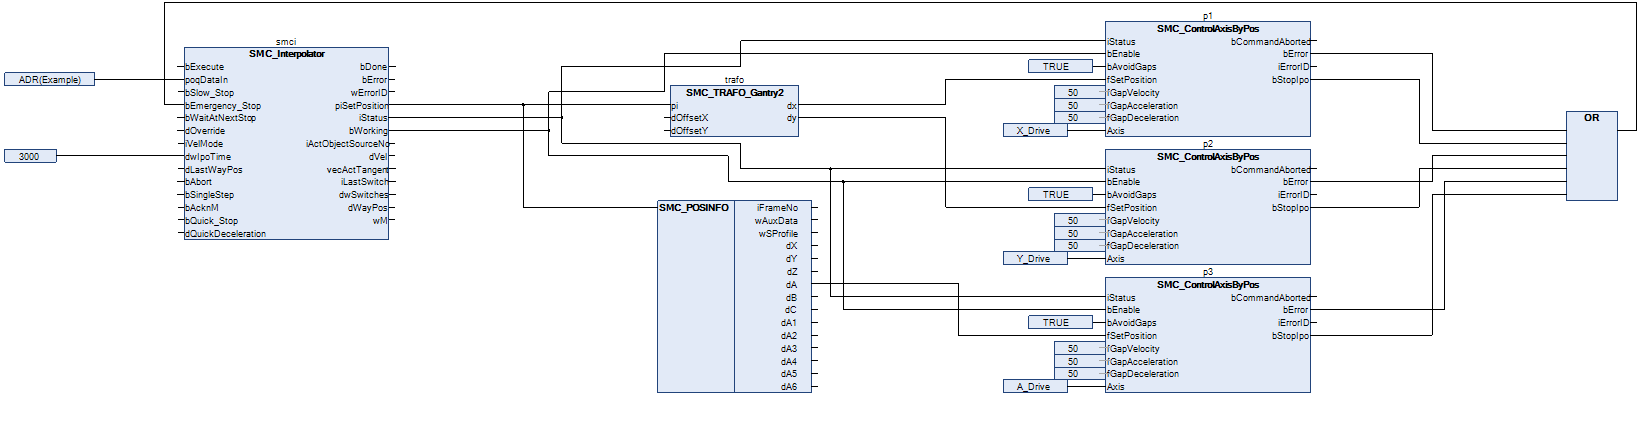Click the 3000 dwIpoTime input value
1645x433 pixels.
pos(30,156)
